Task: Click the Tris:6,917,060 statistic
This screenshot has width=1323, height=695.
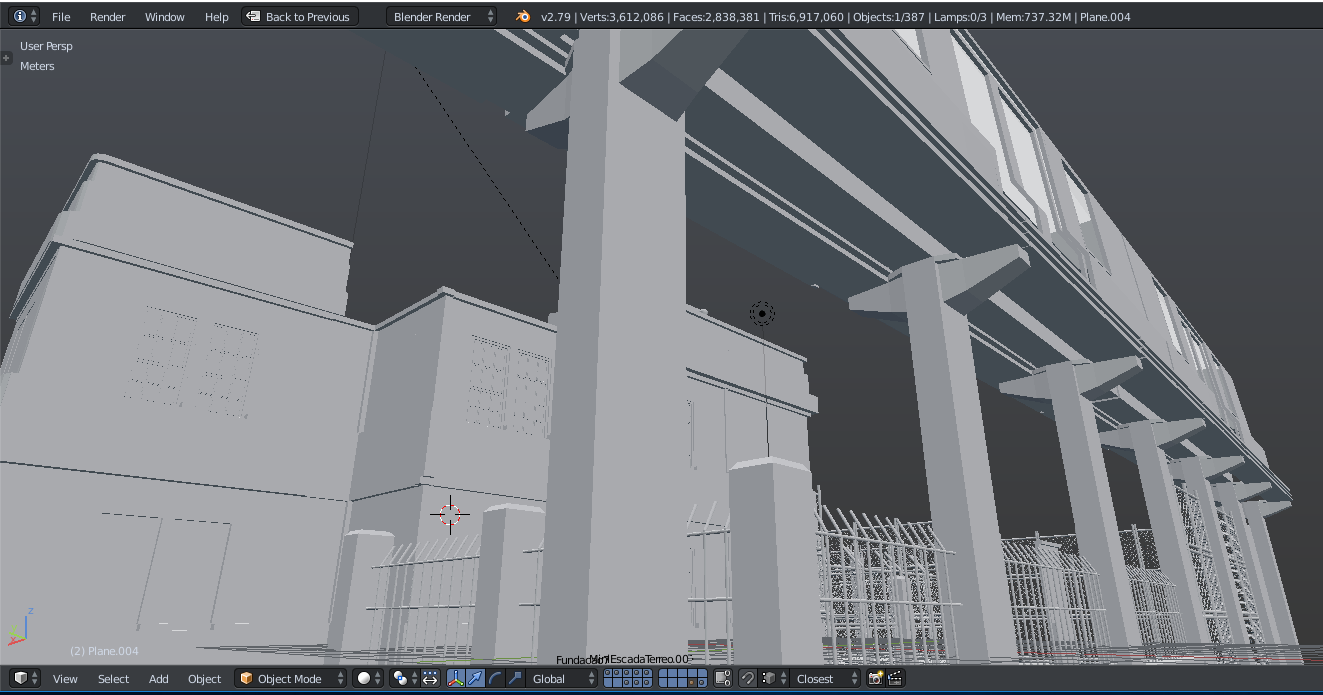Action: coord(806,17)
